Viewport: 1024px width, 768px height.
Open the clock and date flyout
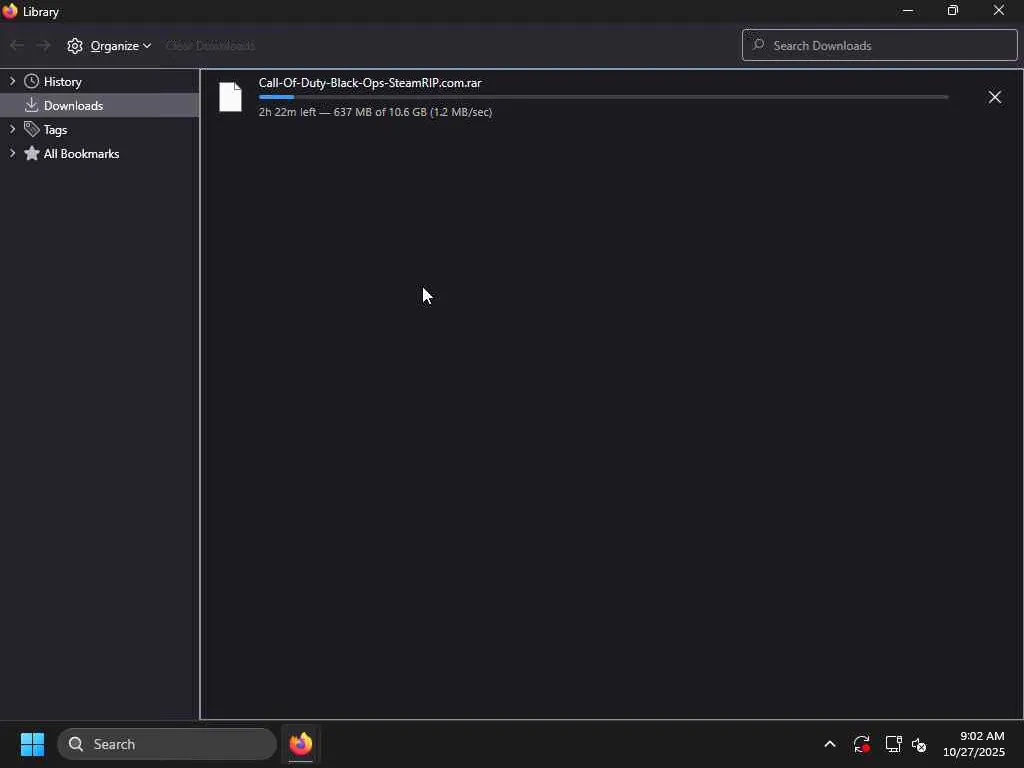[x=974, y=744]
